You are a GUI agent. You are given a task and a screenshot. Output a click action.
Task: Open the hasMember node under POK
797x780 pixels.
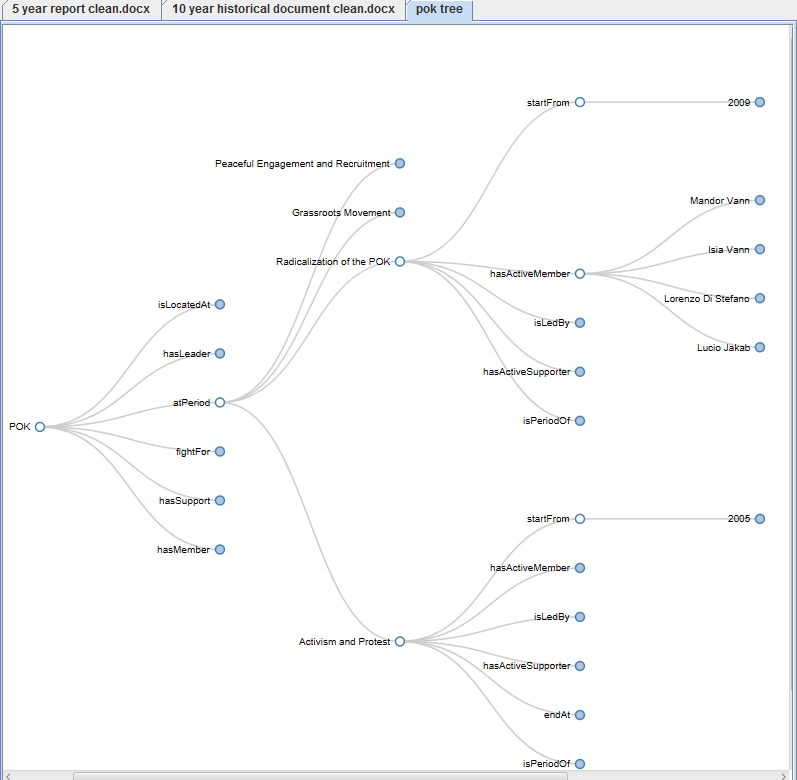220,549
